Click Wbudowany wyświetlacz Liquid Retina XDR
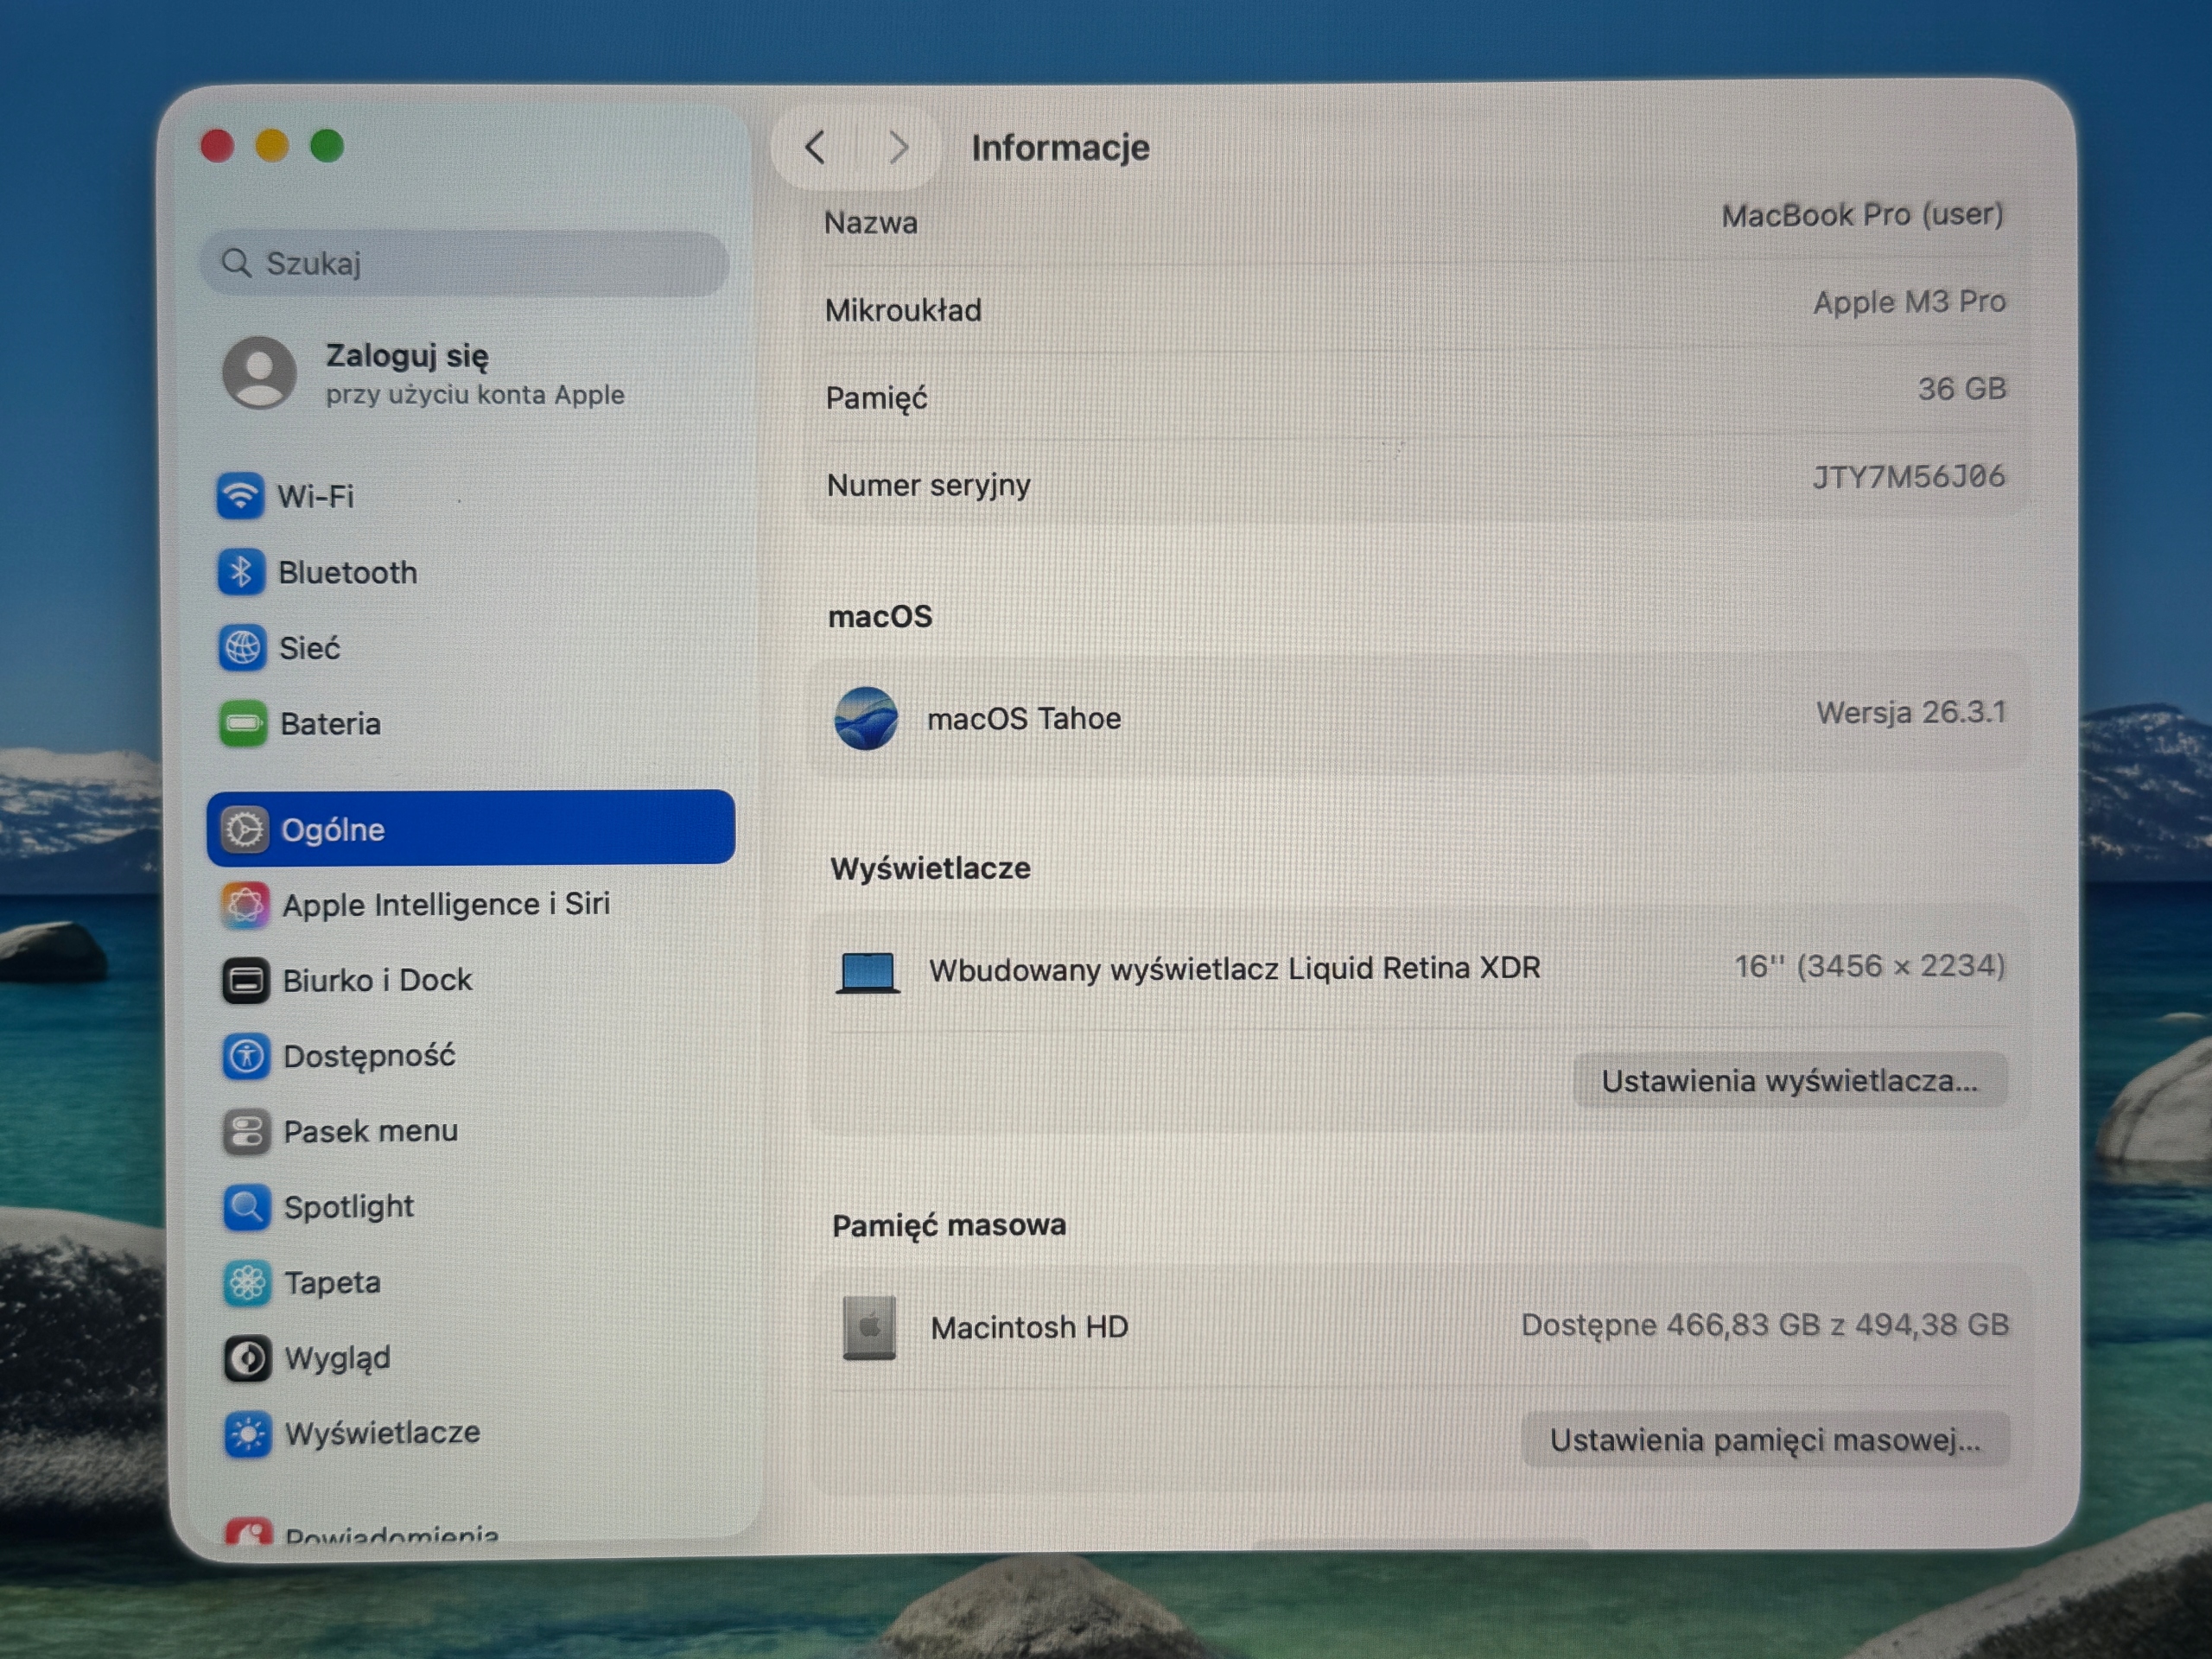This screenshot has width=2212, height=1659. [1235, 969]
